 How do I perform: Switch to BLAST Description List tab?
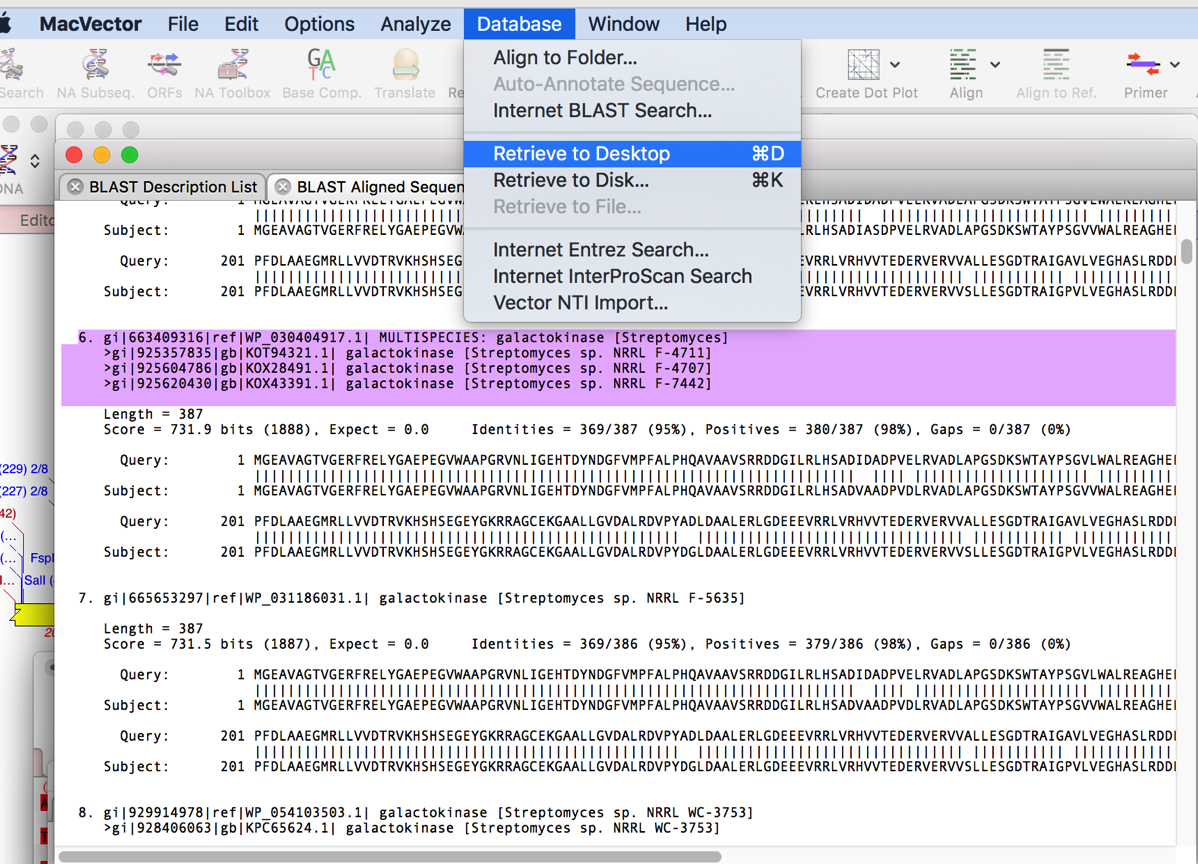172,187
